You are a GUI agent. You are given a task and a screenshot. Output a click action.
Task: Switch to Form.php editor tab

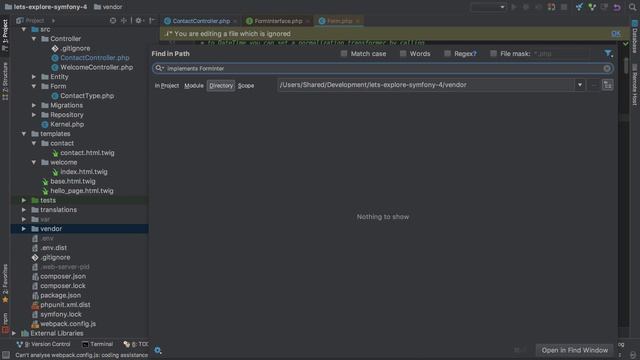pos(339,21)
